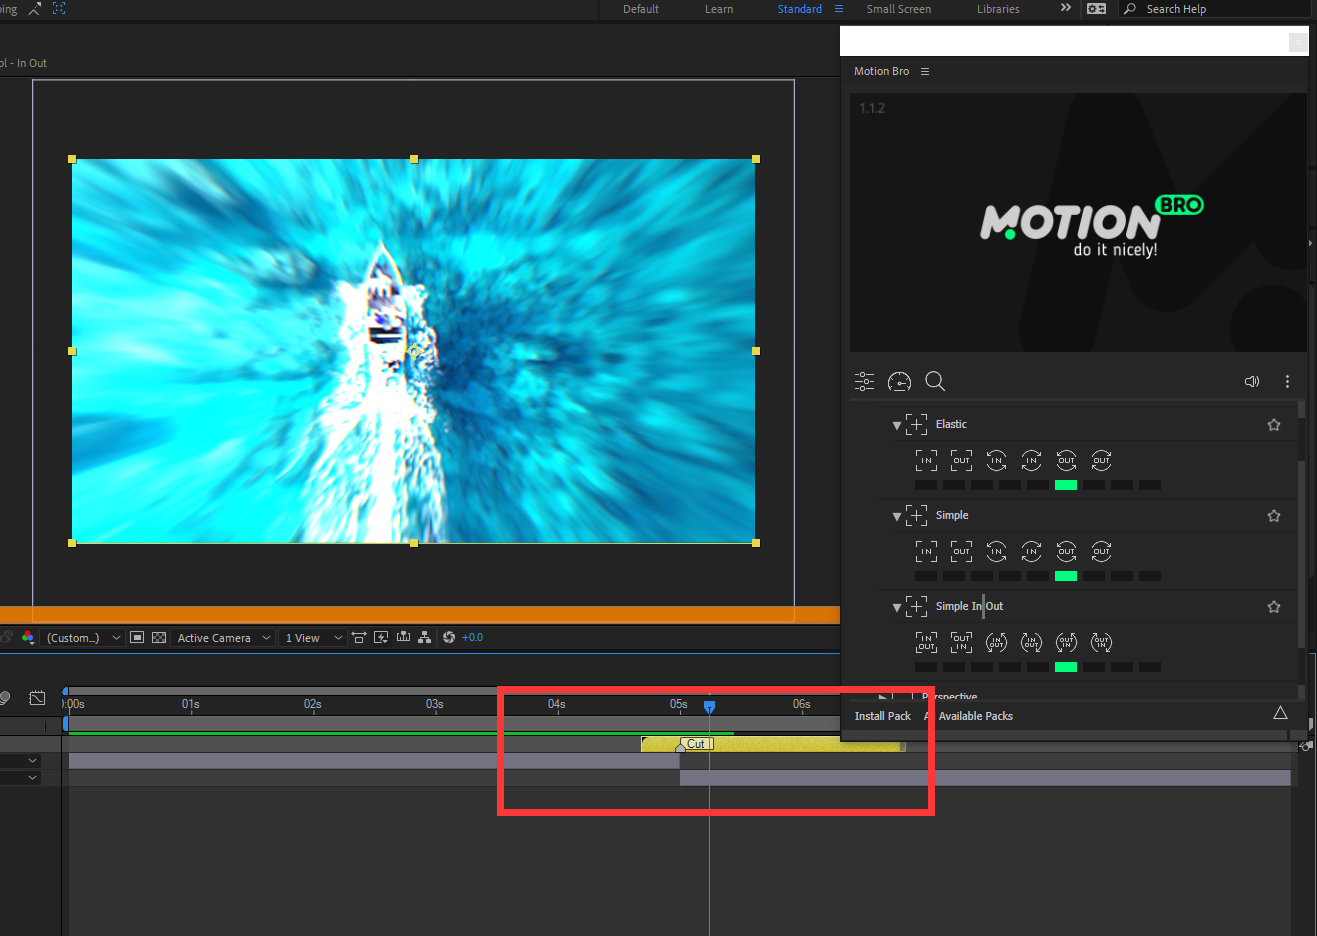Screen dimensions: 1317x936
Task: Mute Motion Bro sound speaker icon
Action: pos(1251,381)
